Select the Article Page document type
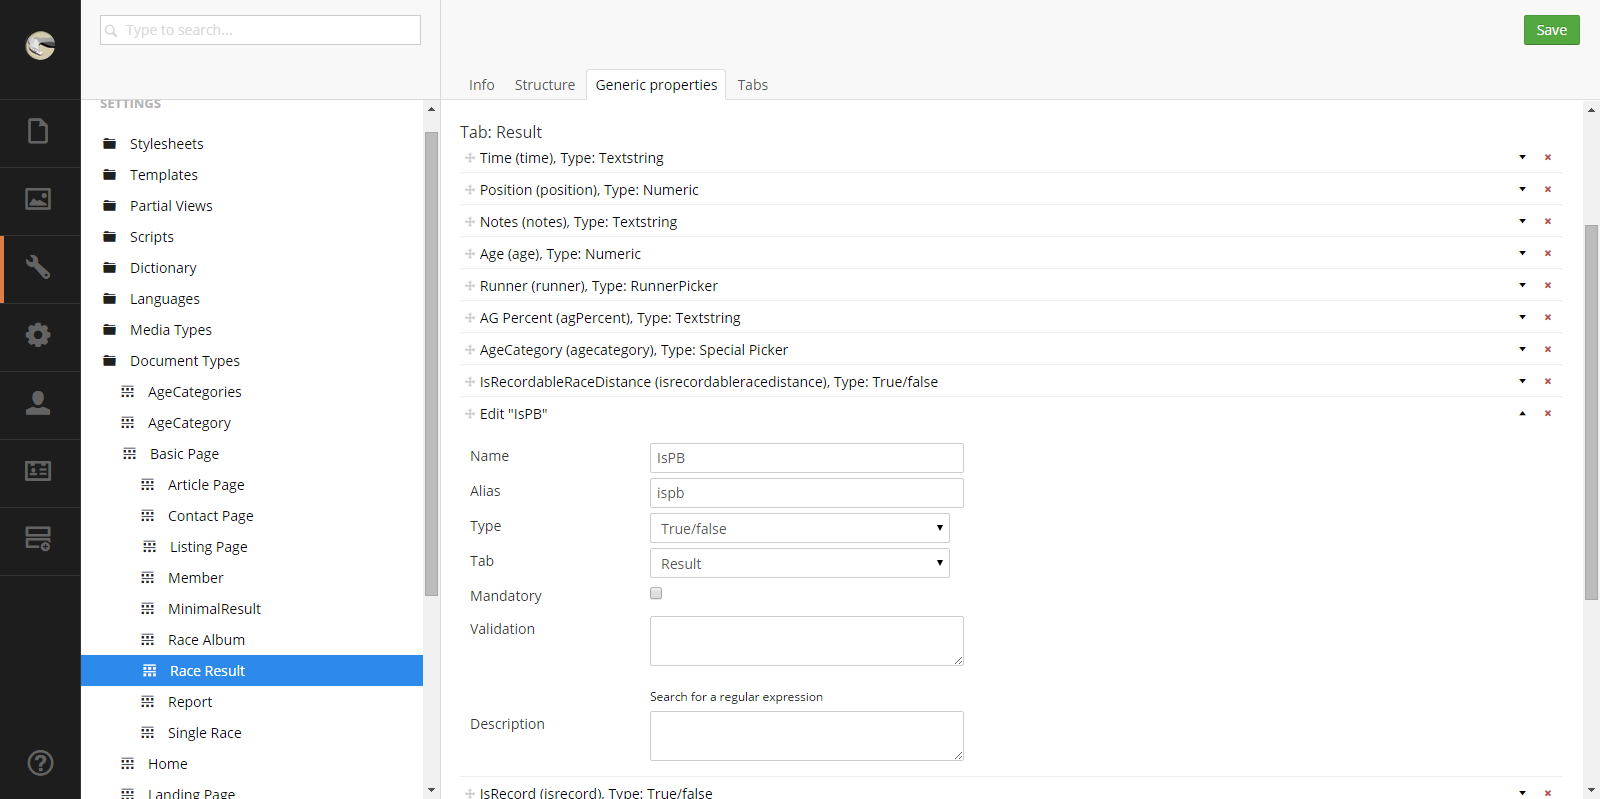The height and width of the screenshot is (799, 1600). (206, 485)
